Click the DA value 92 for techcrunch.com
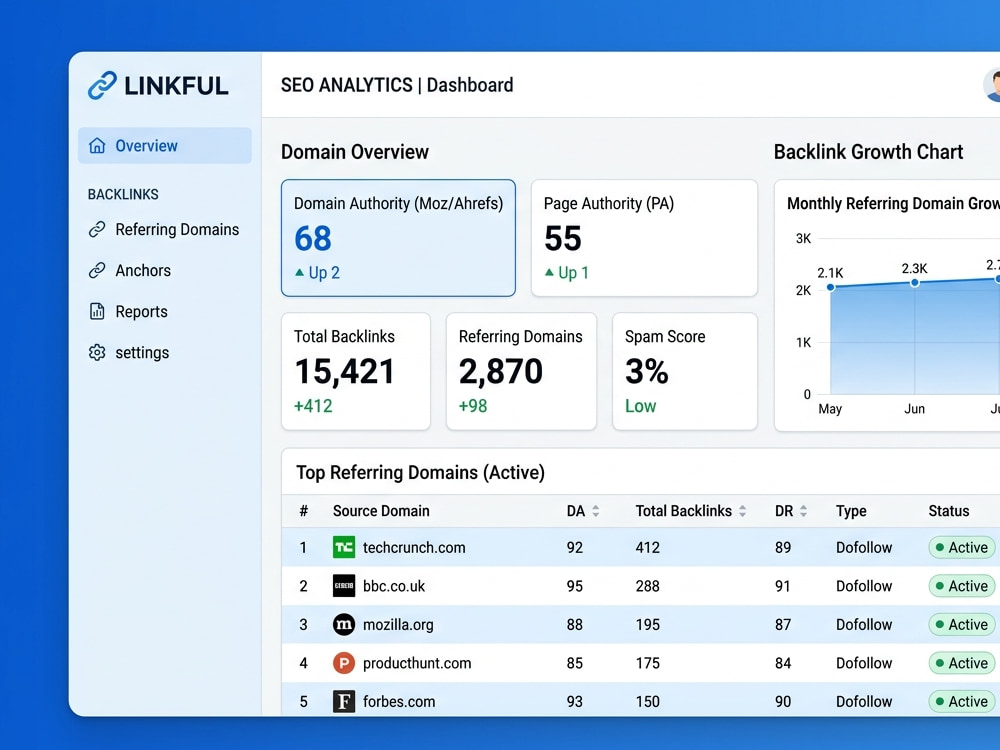The width and height of the screenshot is (1000, 750). coord(575,547)
